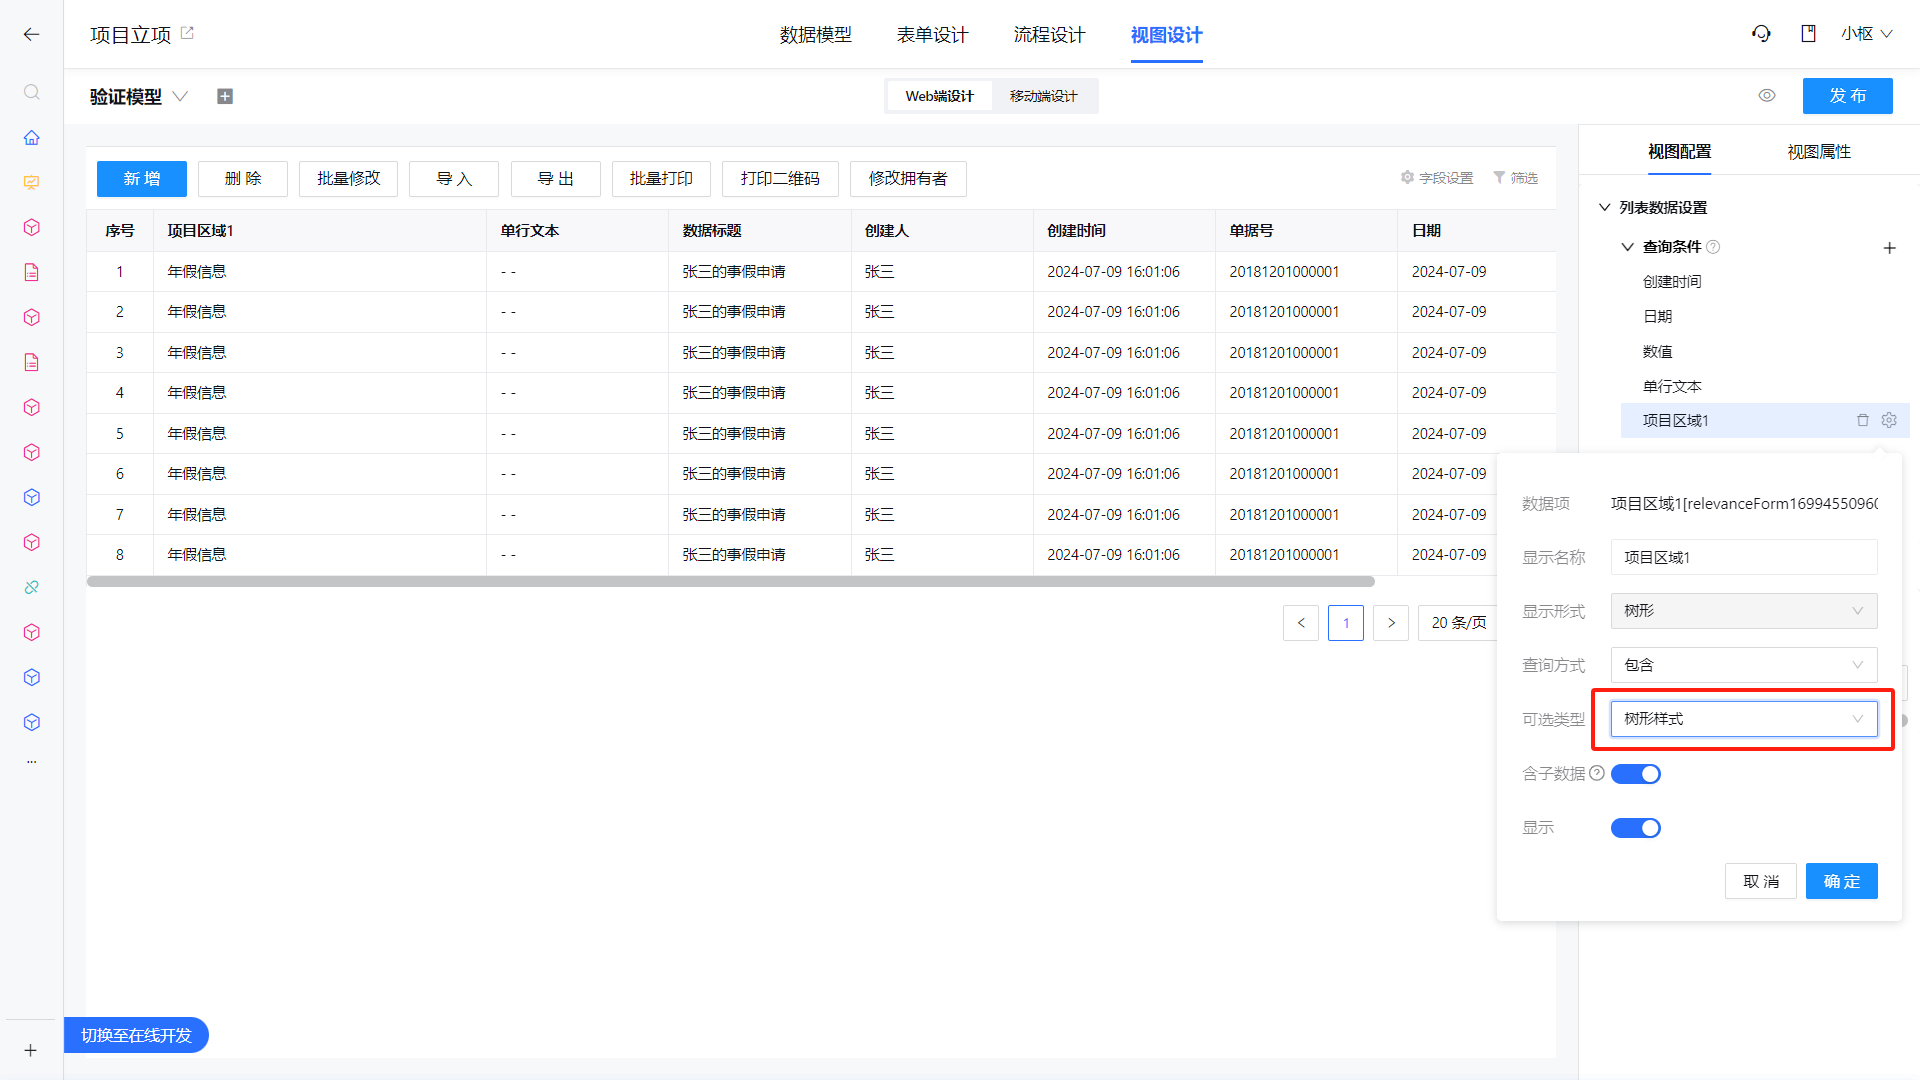Open the green link icon in sidebar

tap(32, 587)
